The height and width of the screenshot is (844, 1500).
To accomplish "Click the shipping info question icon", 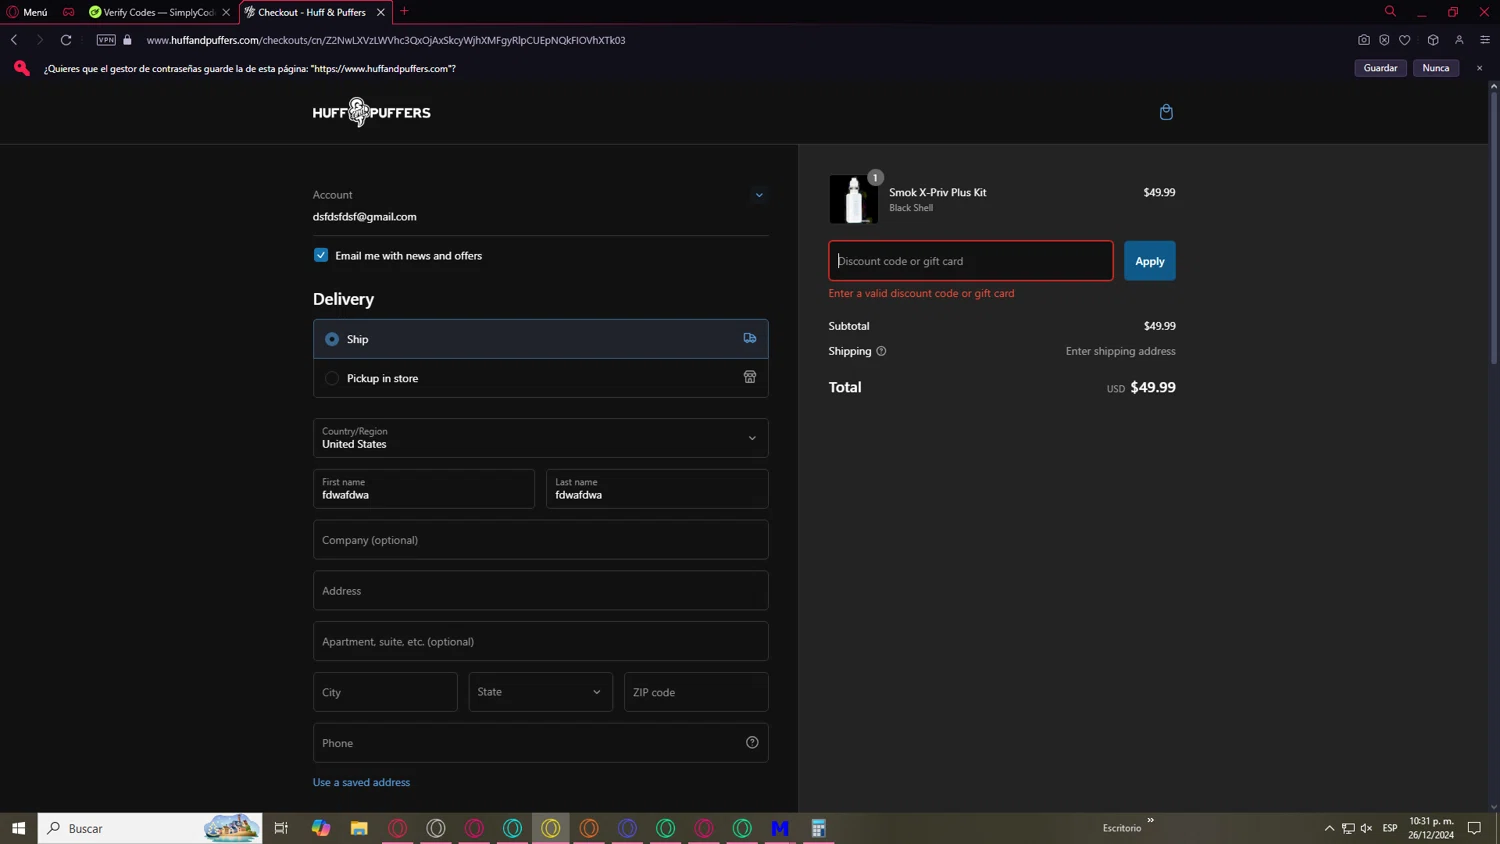I will [881, 351].
